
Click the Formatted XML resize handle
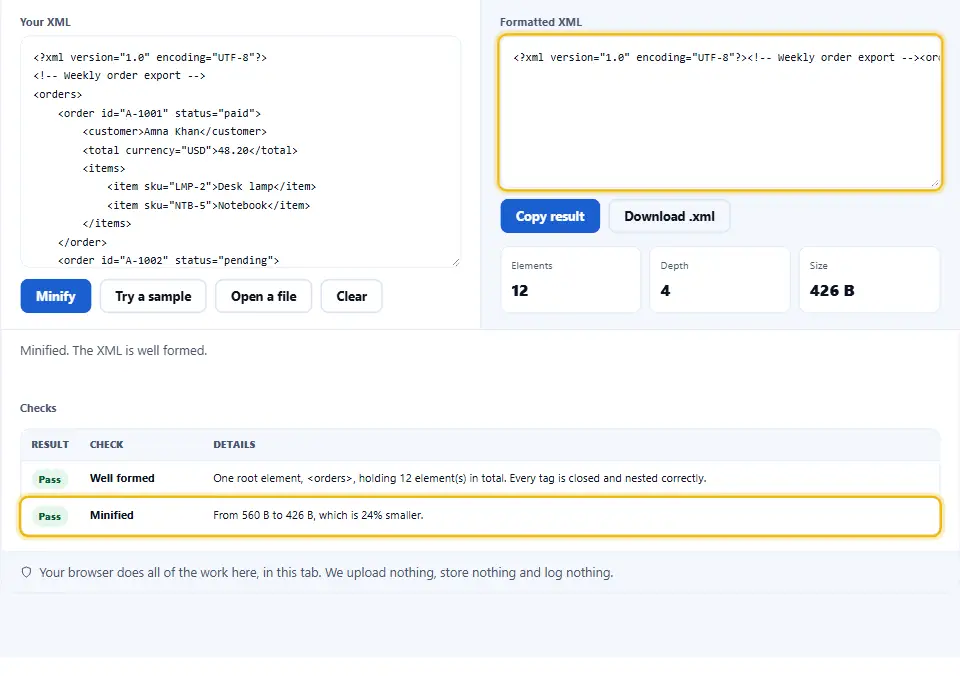[x=935, y=183]
